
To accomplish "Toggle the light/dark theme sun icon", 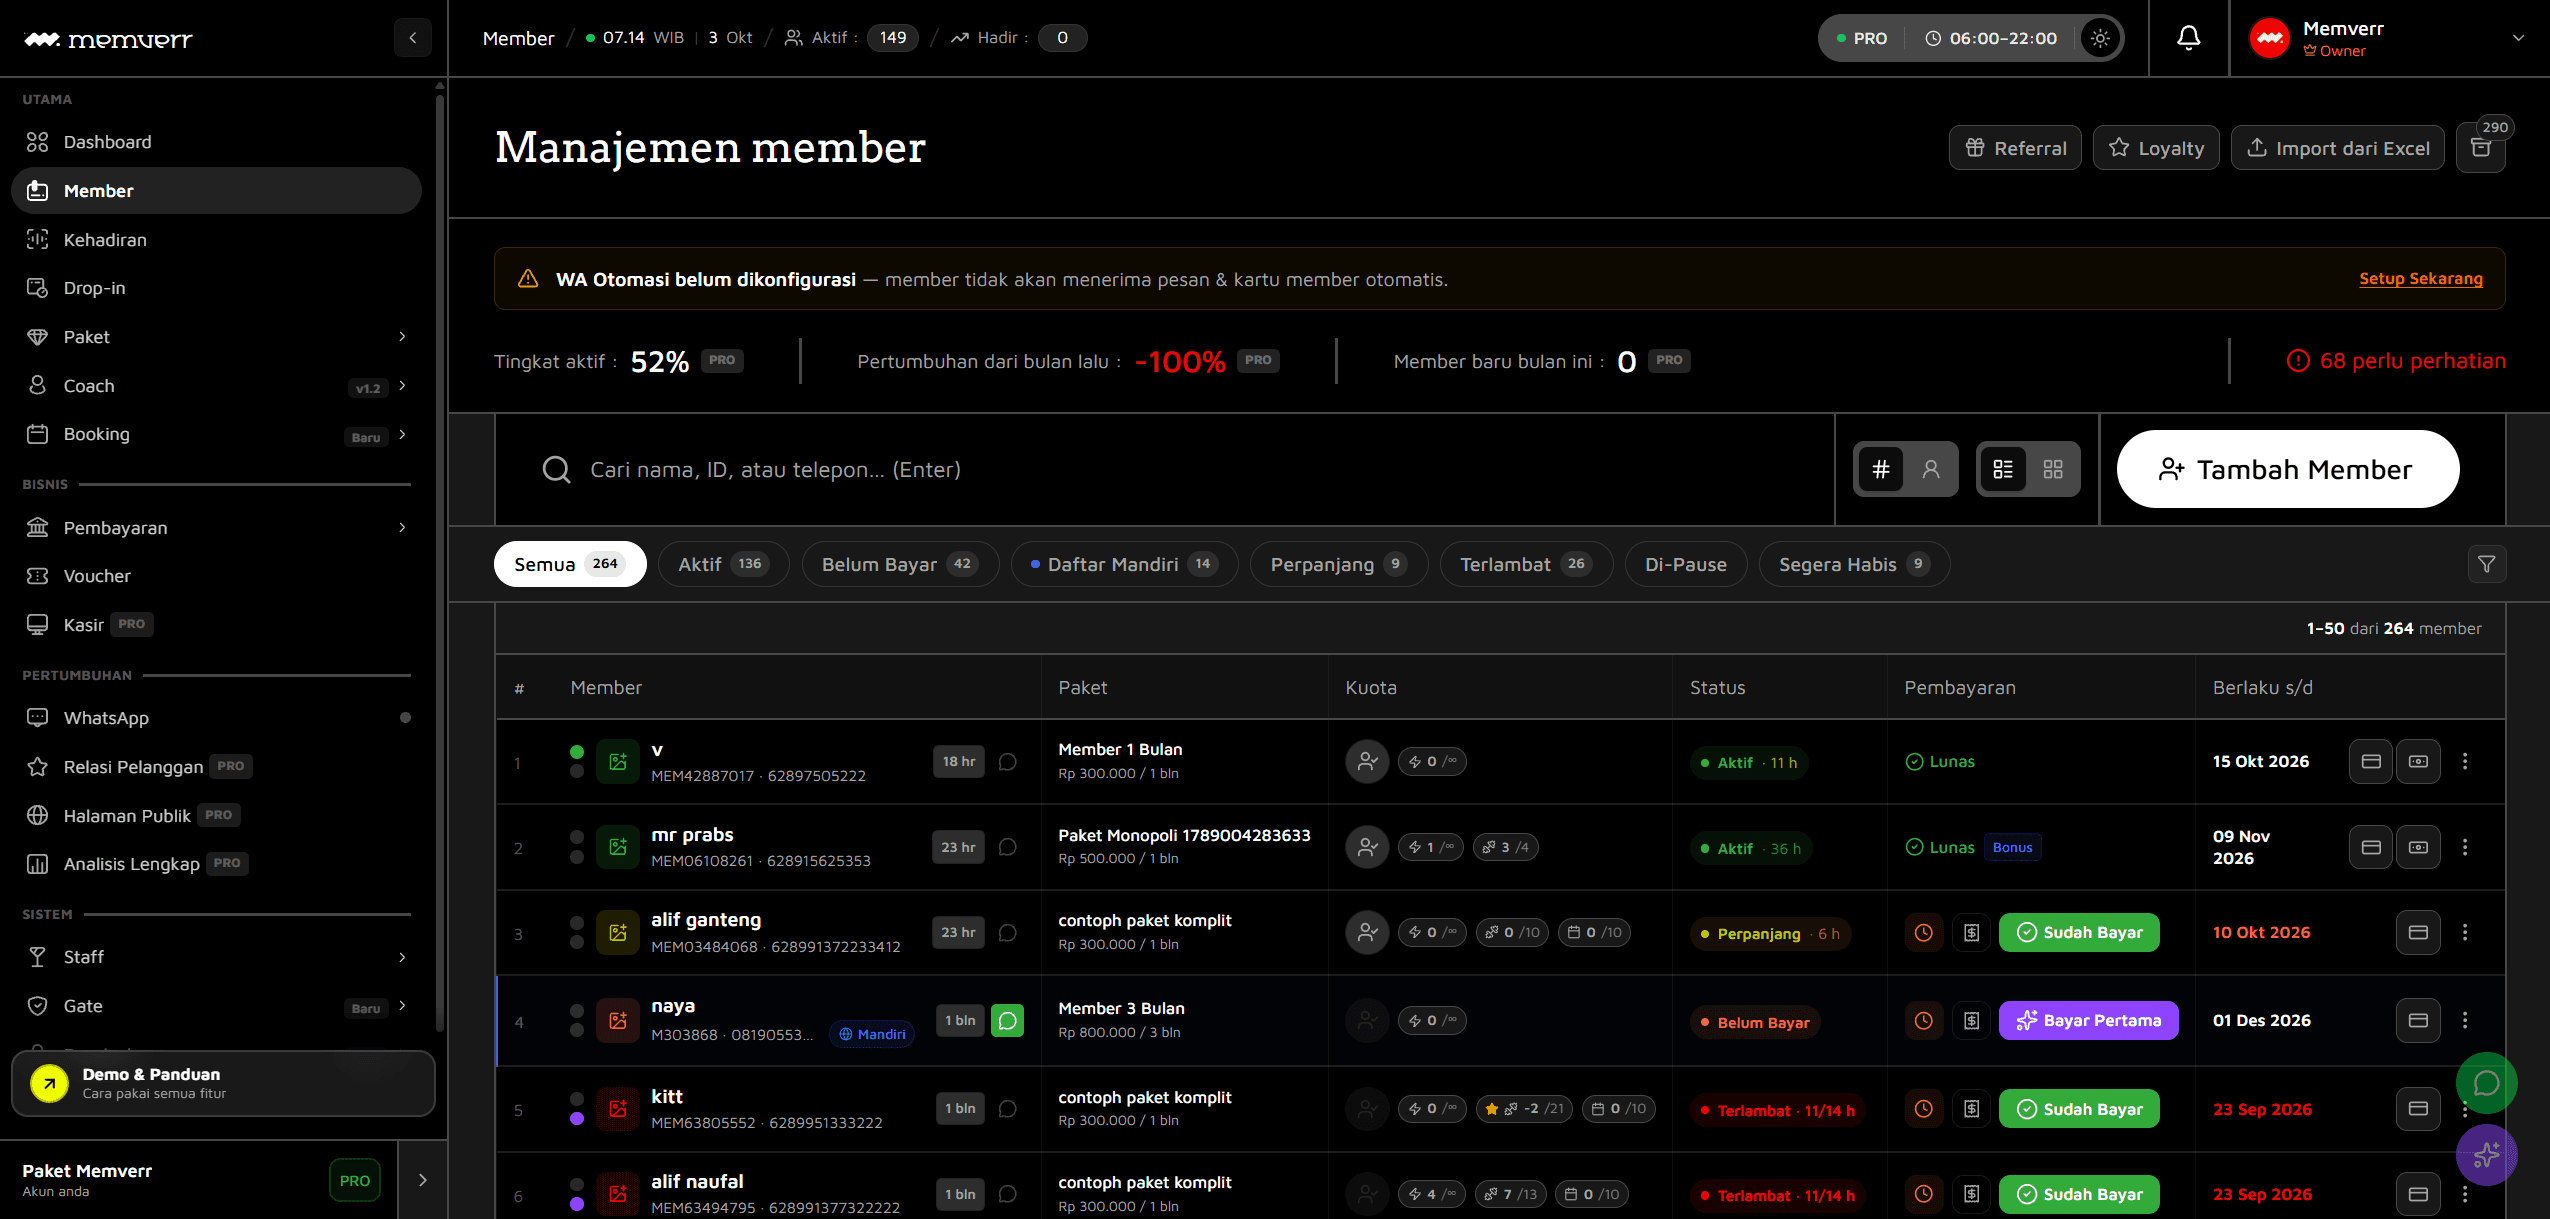I will click(x=2100, y=38).
